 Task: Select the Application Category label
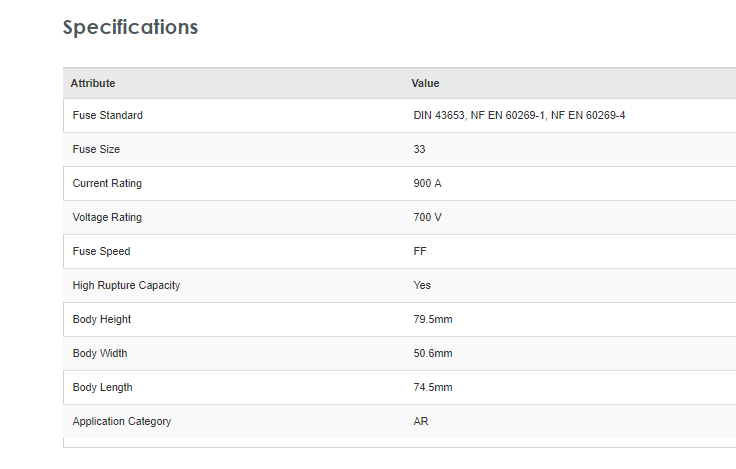click(121, 422)
